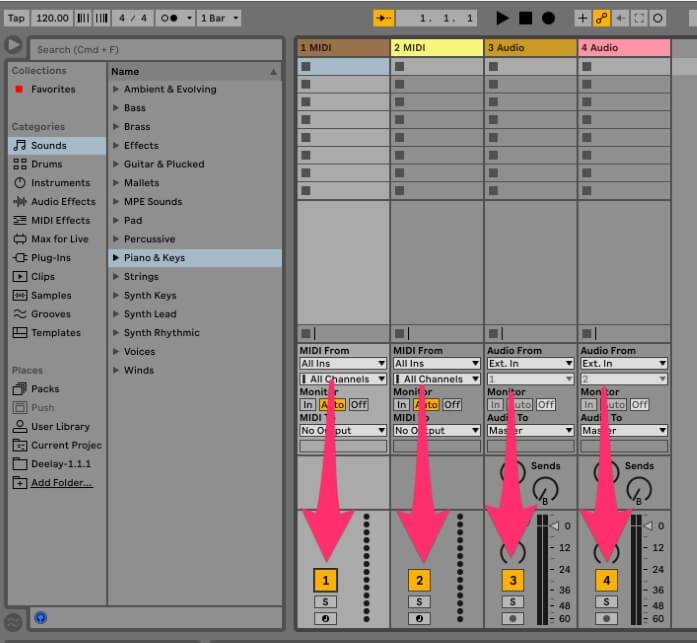Toggle the Follow playback arrow button
The height and width of the screenshot is (643, 697).
[383, 18]
